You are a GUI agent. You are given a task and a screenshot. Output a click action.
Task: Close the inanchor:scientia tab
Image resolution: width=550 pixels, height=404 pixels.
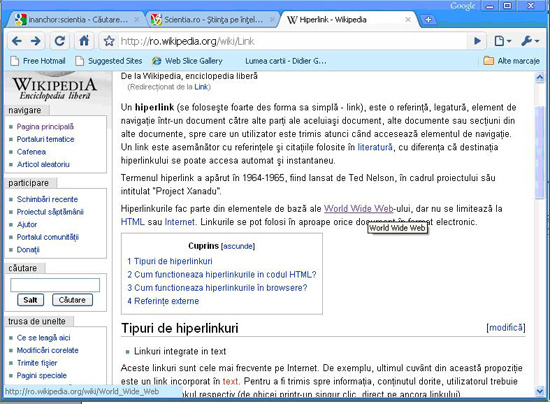(137, 20)
